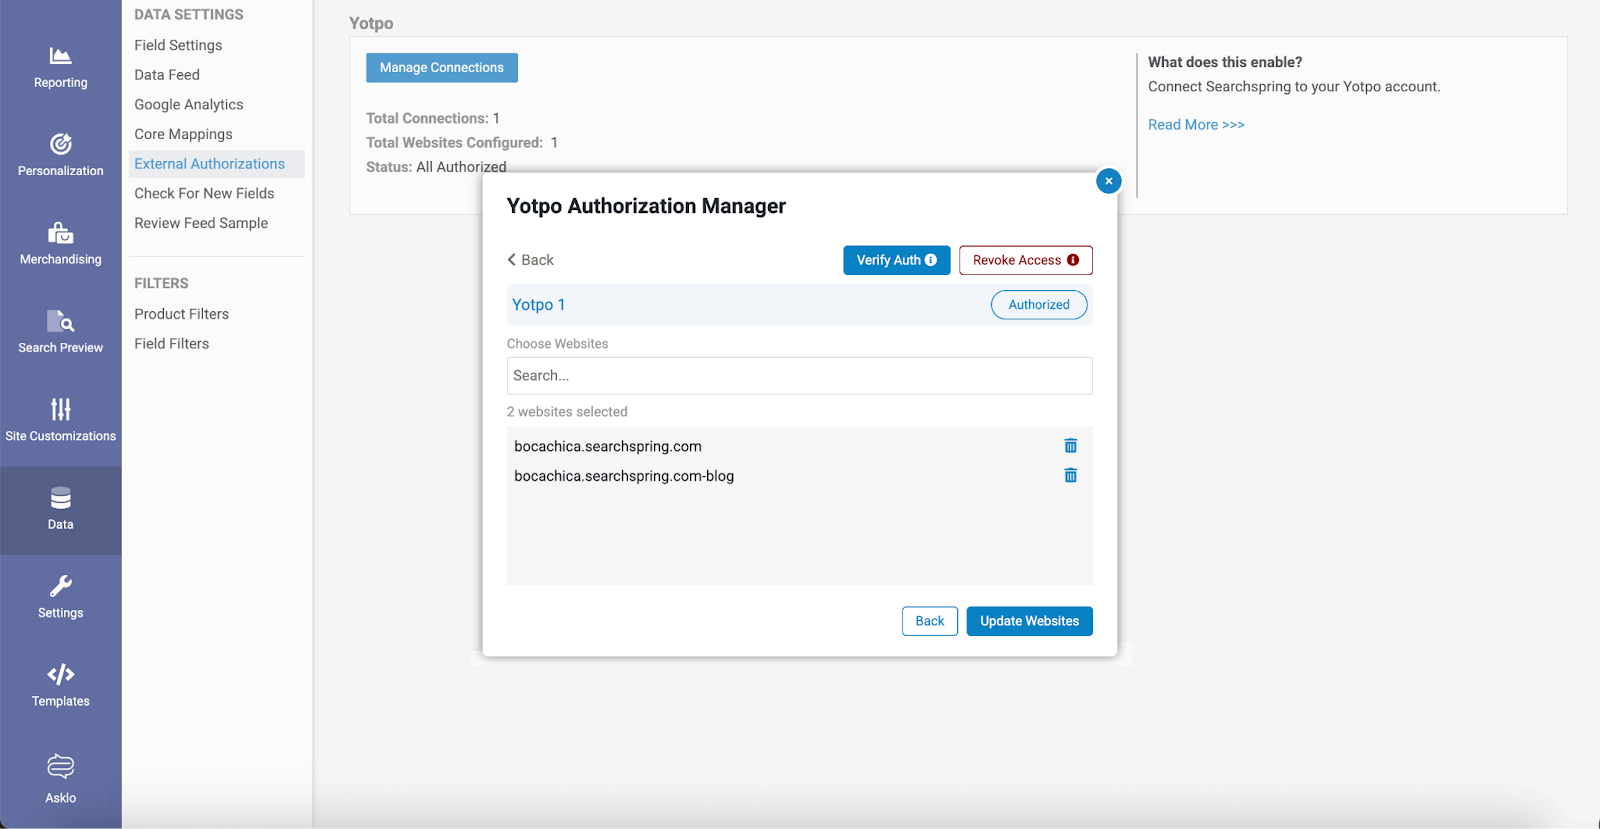Screen dimensions: 1600x829
Task: Open the Google Analytics menu item
Action: click(189, 104)
